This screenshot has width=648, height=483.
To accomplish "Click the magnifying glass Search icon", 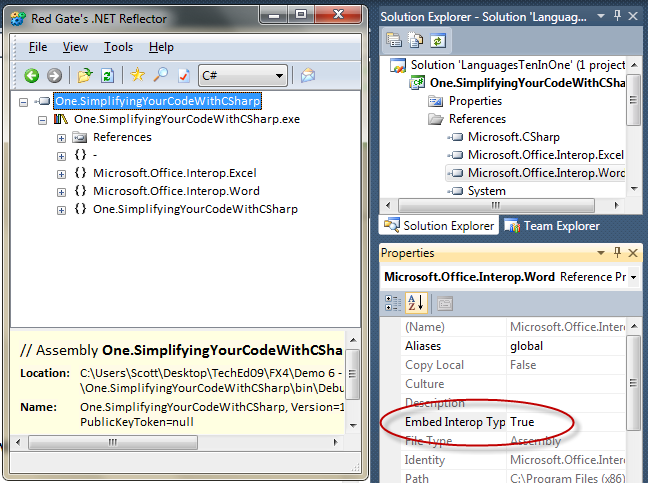I will pos(161,75).
